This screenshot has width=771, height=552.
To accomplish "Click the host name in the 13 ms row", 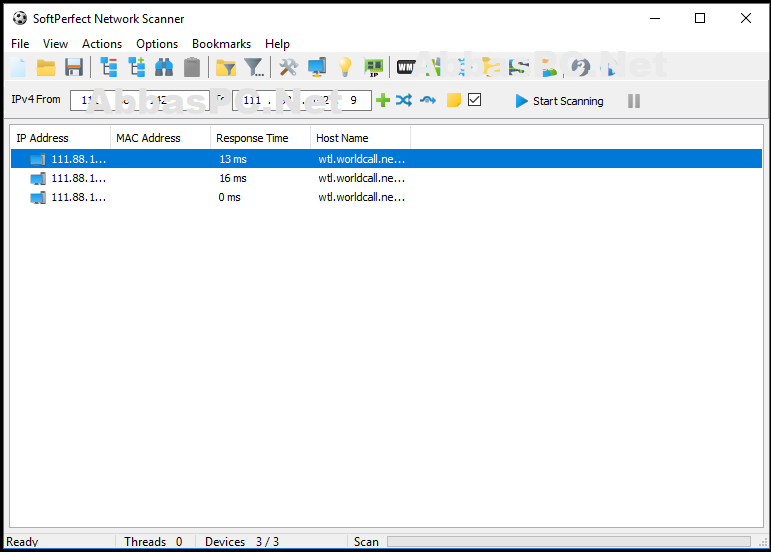I will point(361,159).
